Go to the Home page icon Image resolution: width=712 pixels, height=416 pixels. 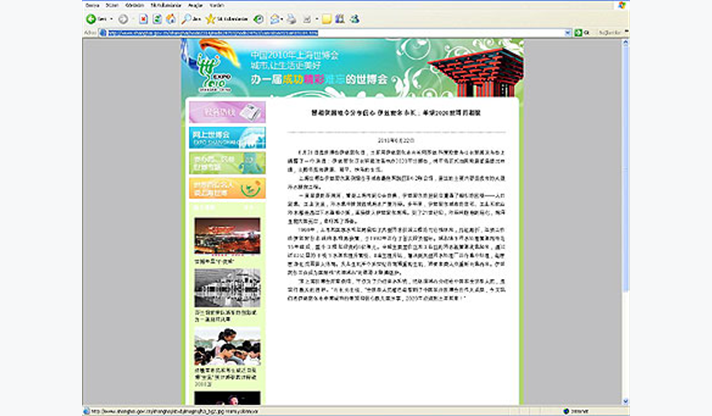pyautogui.click(x=172, y=19)
